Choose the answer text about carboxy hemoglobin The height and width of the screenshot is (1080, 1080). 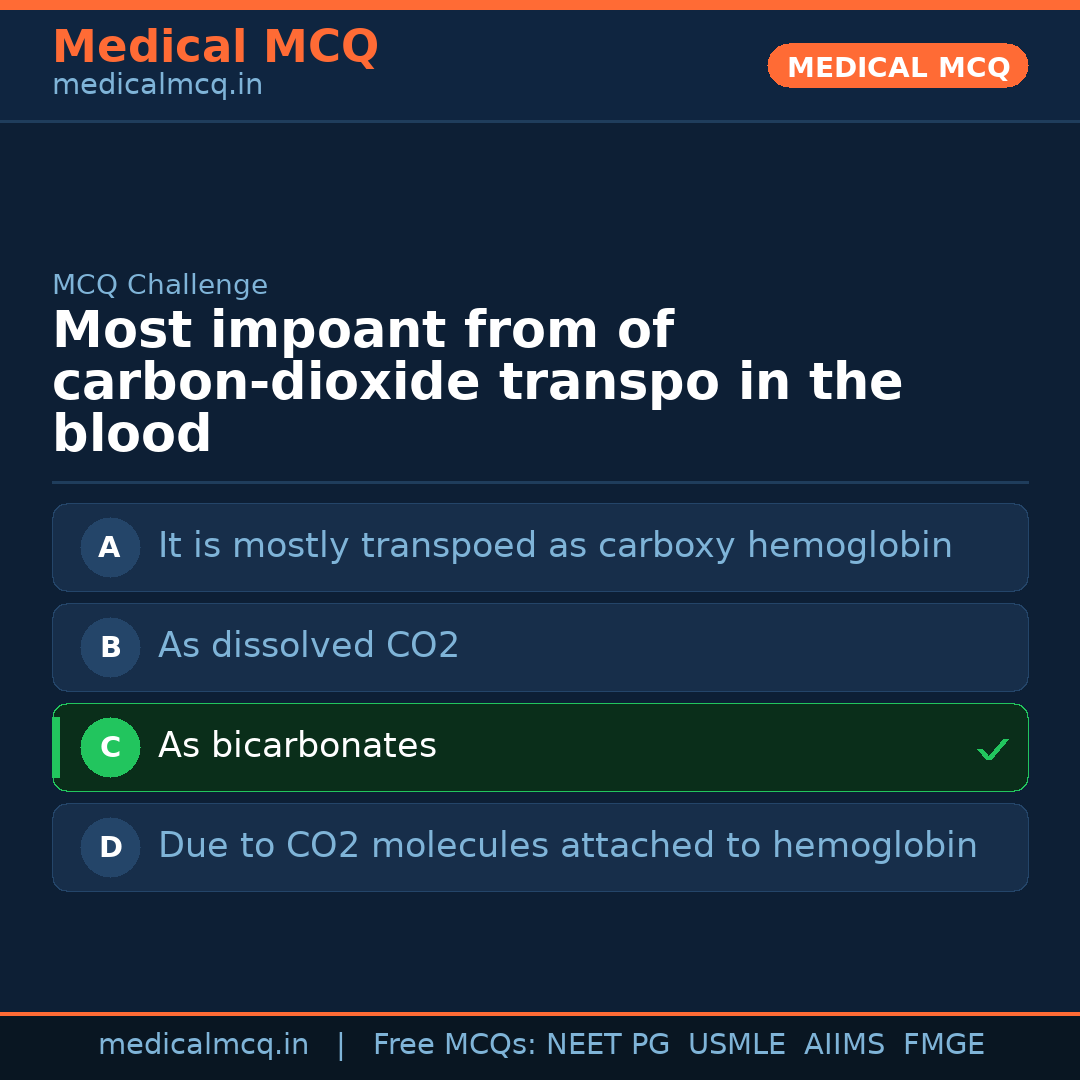(555, 546)
